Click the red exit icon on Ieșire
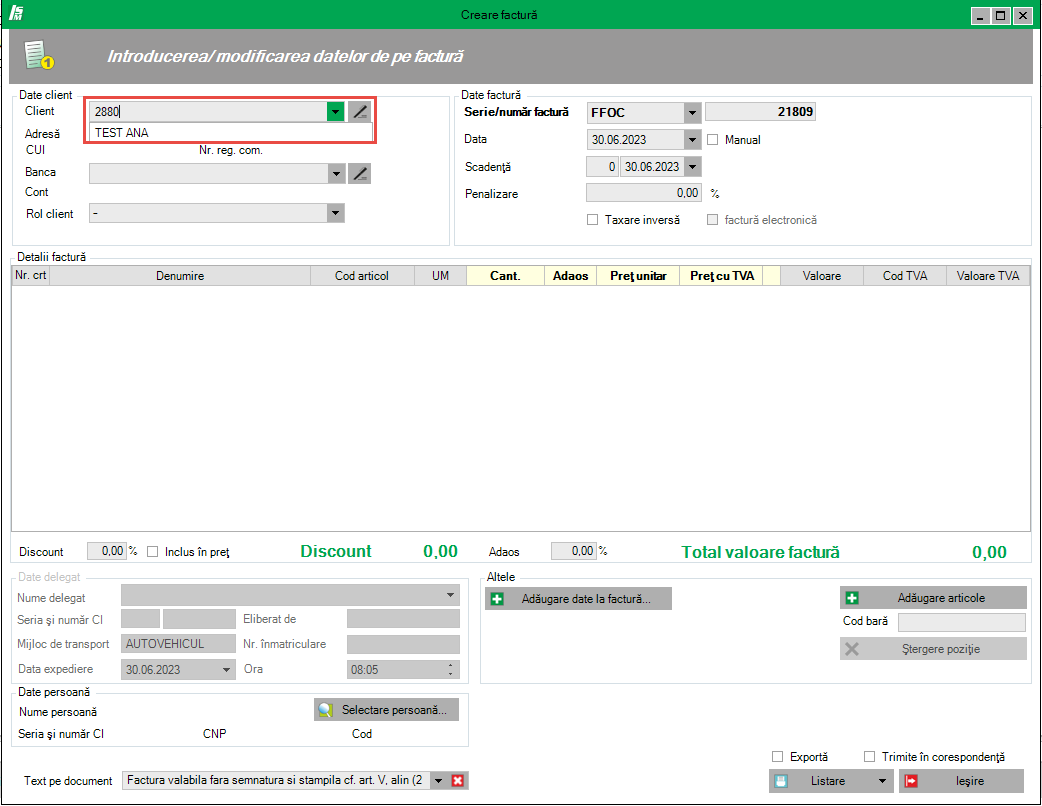This screenshot has width=1042, height=806. (911, 781)
